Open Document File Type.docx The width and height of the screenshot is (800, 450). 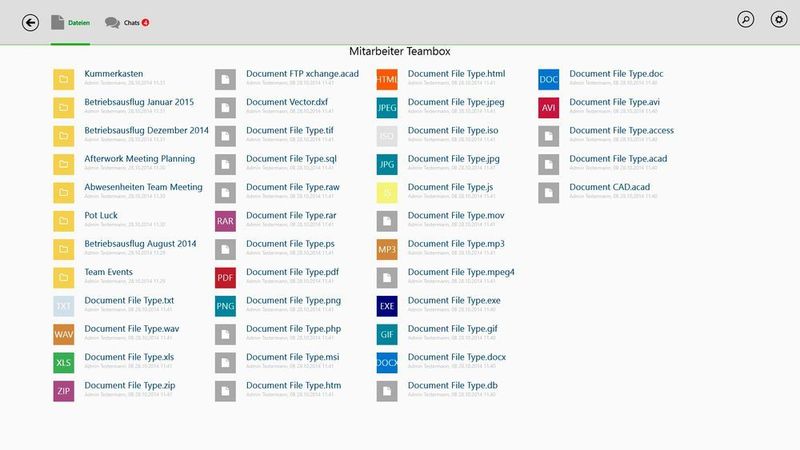(x=457, y=357)
